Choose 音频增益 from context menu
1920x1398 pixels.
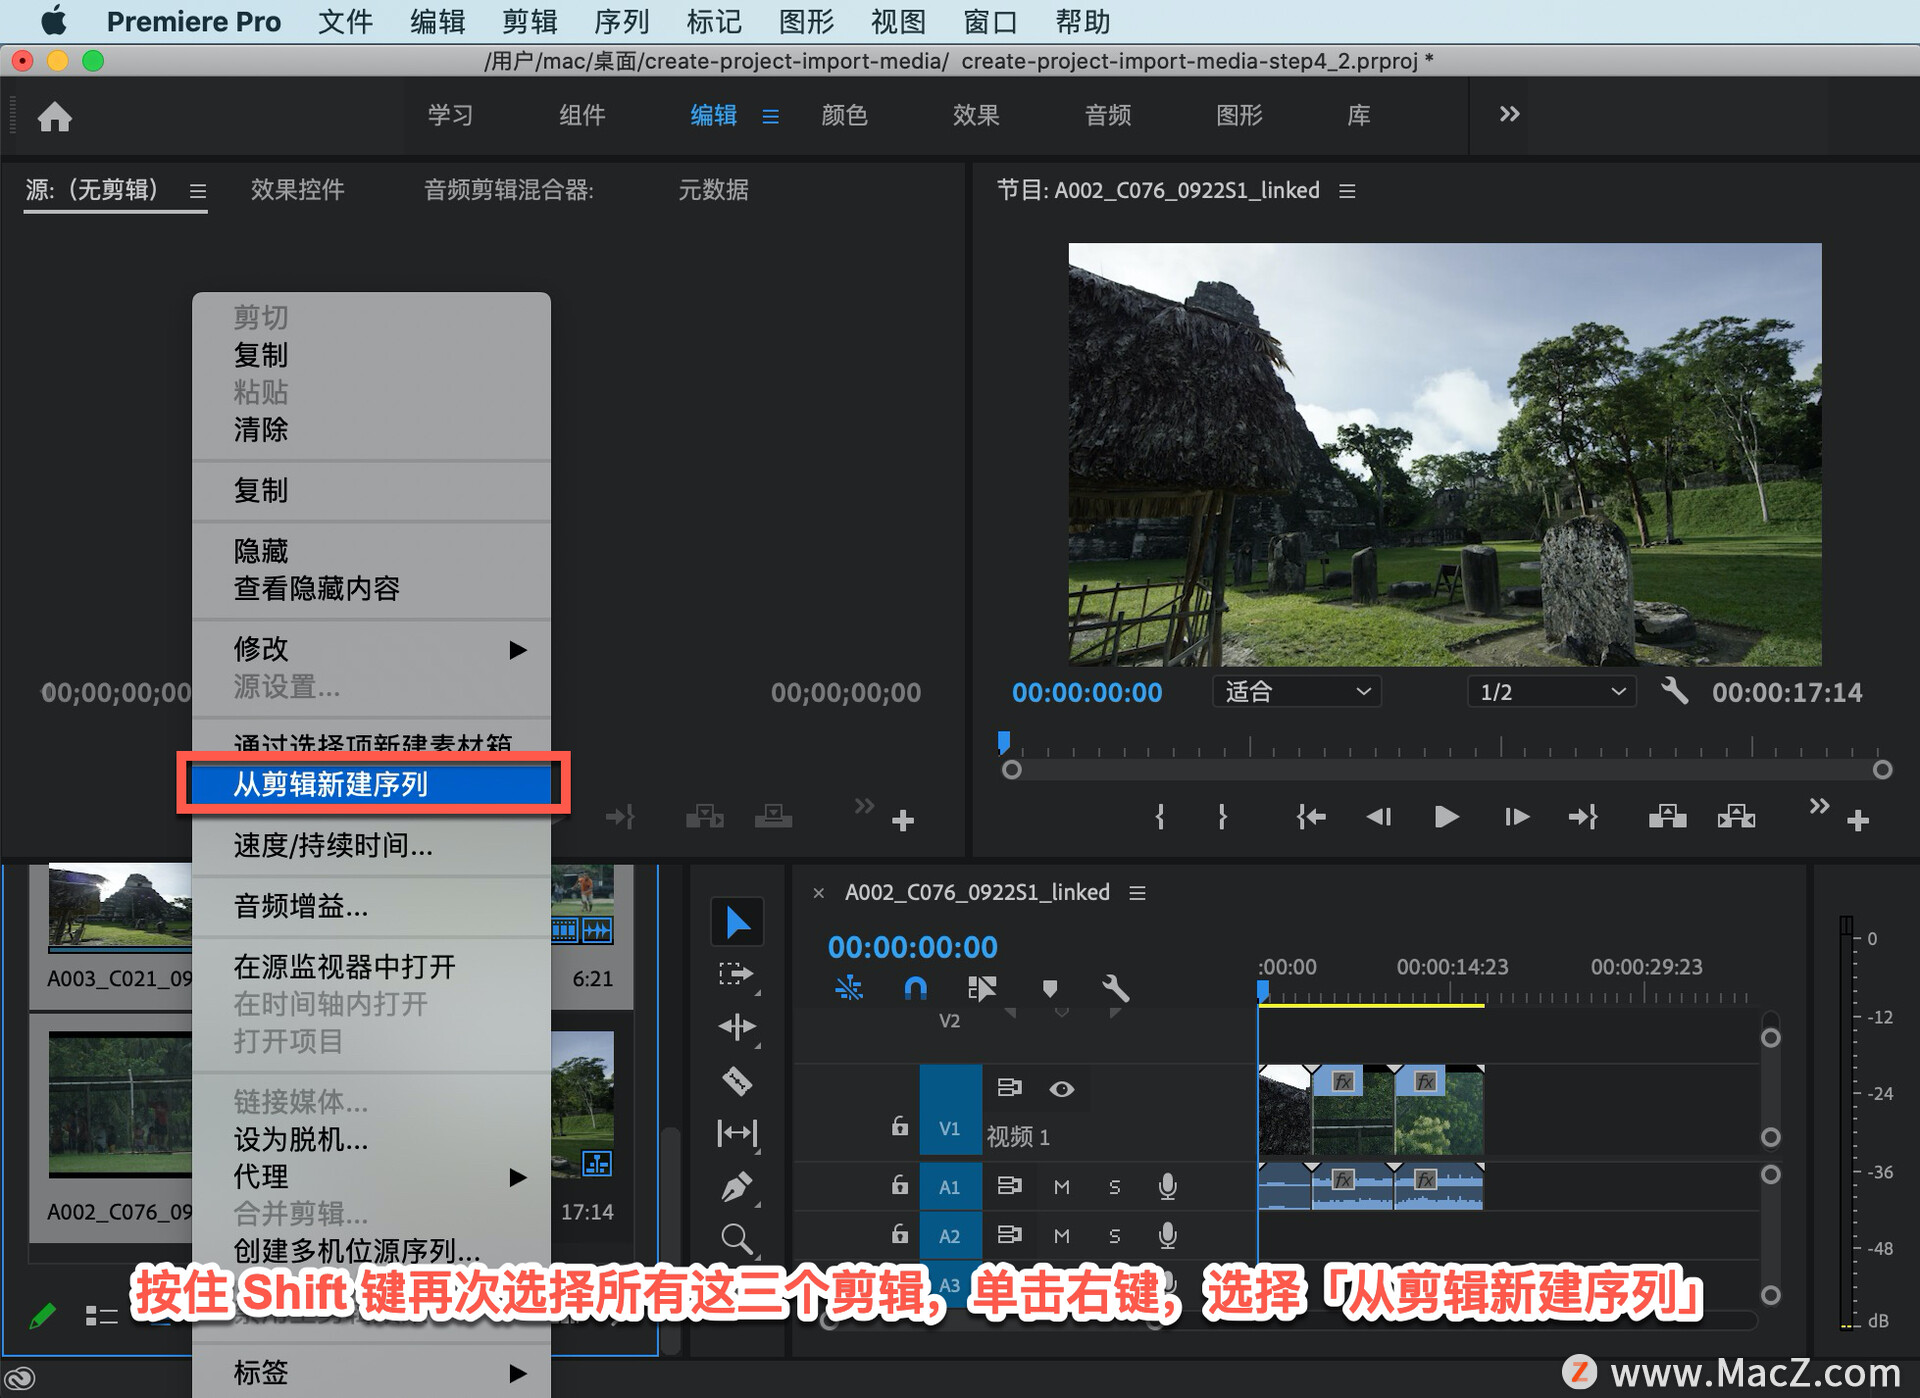click(x=371, y=906)
